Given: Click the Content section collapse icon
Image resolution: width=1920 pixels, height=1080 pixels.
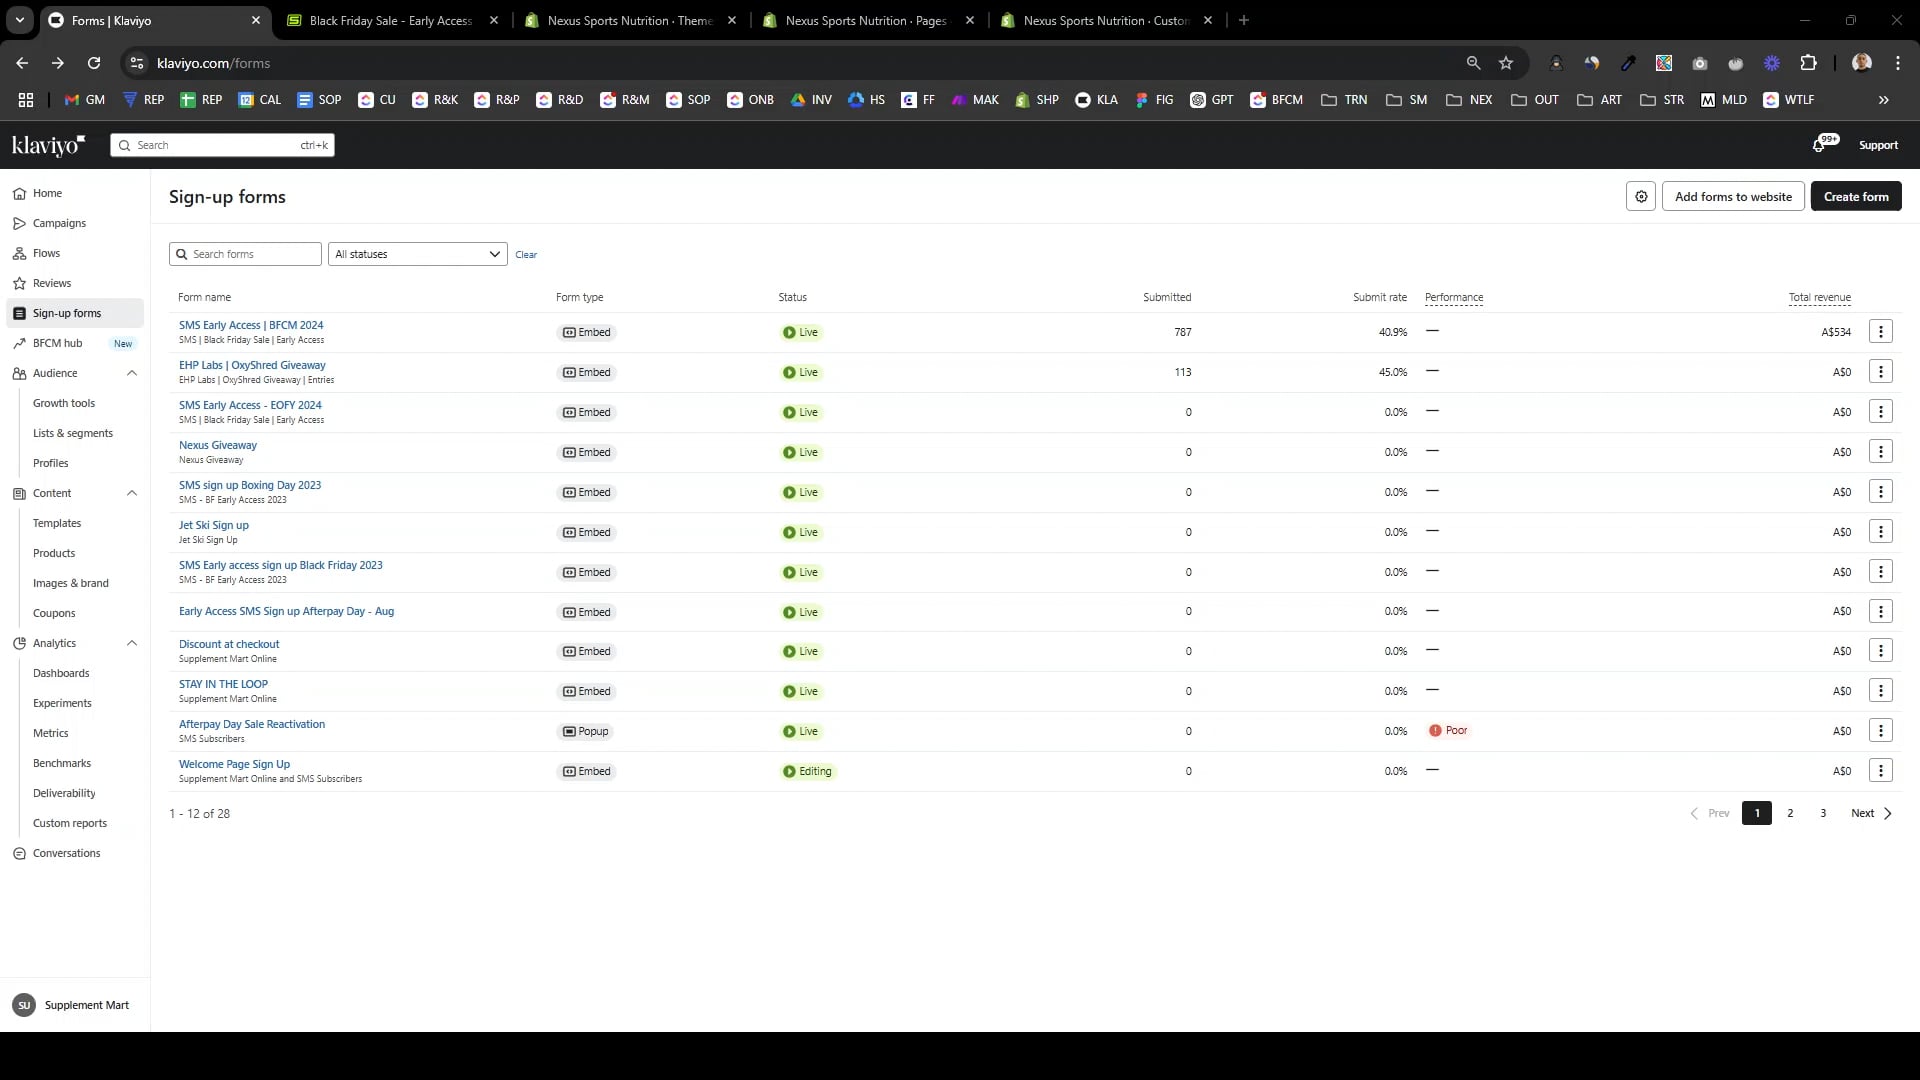Looking at the screenshot, I should pos(132,493).
